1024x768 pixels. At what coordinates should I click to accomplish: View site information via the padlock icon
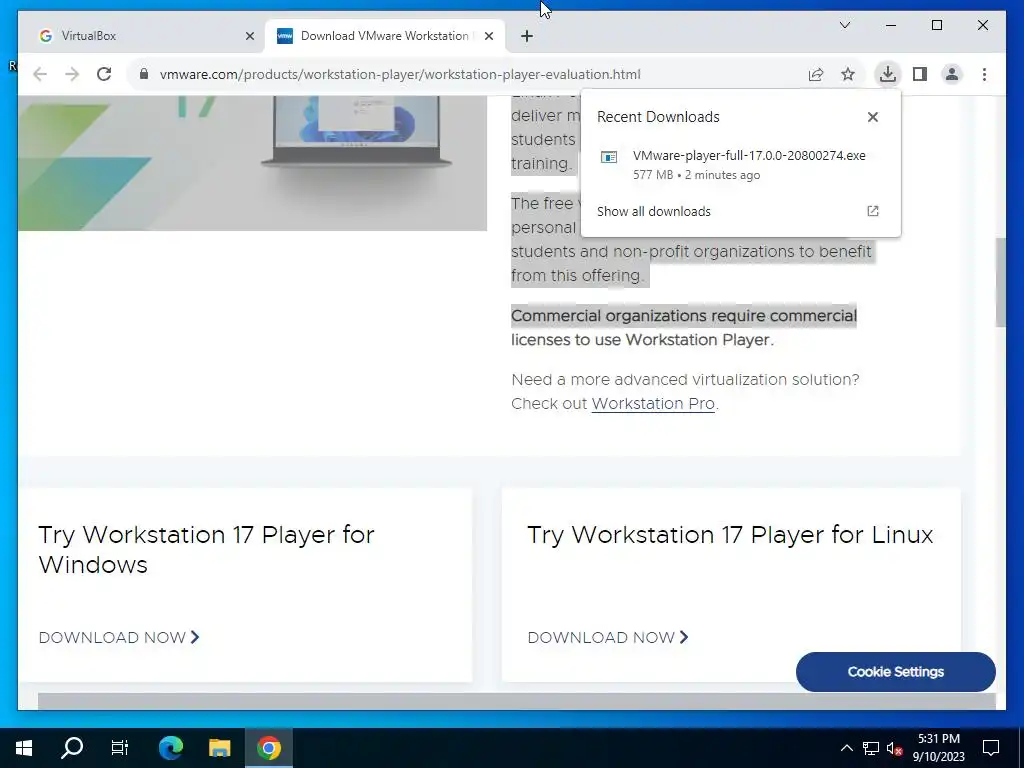(x=144, y=74)
